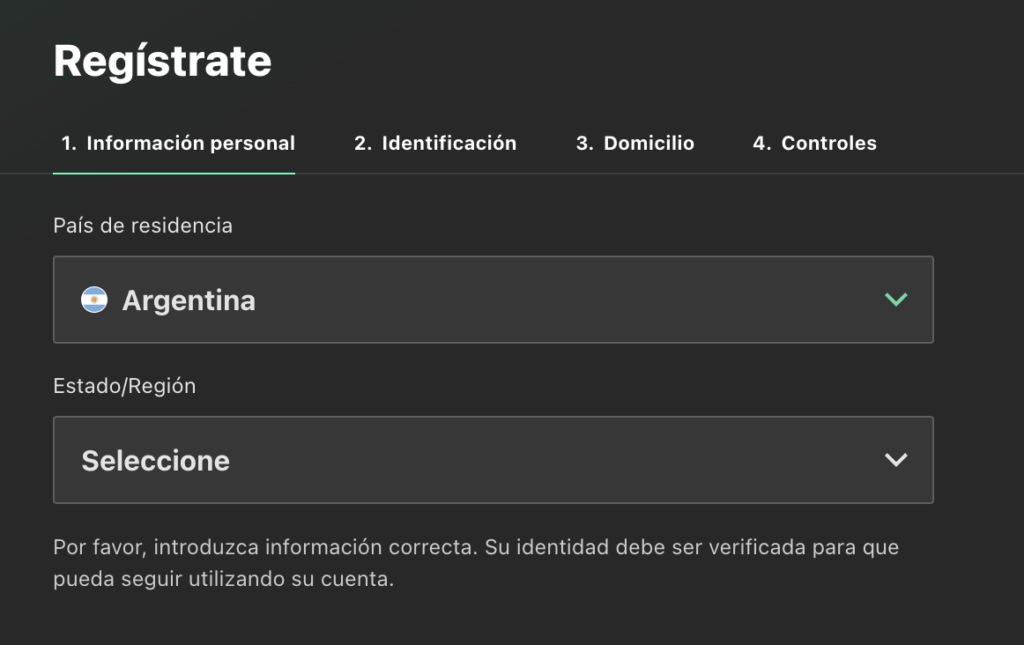This screenshot has width=1024, height=645.
Task: Click the País de residencia field label
Action: tap(142, 225)
